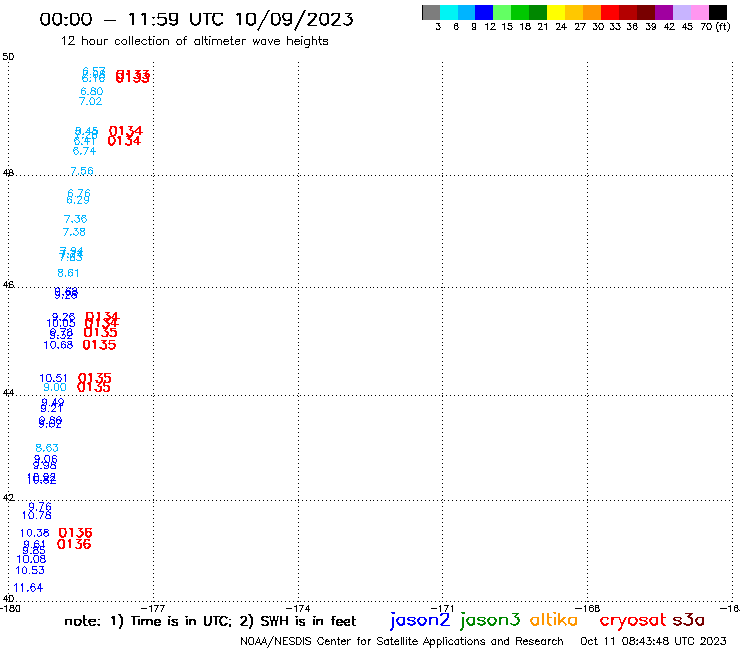The image size is (740, 650).
Task: Click the red 0135 time next to 10.68
Action: pyautogui.click(x=99, y=345)
